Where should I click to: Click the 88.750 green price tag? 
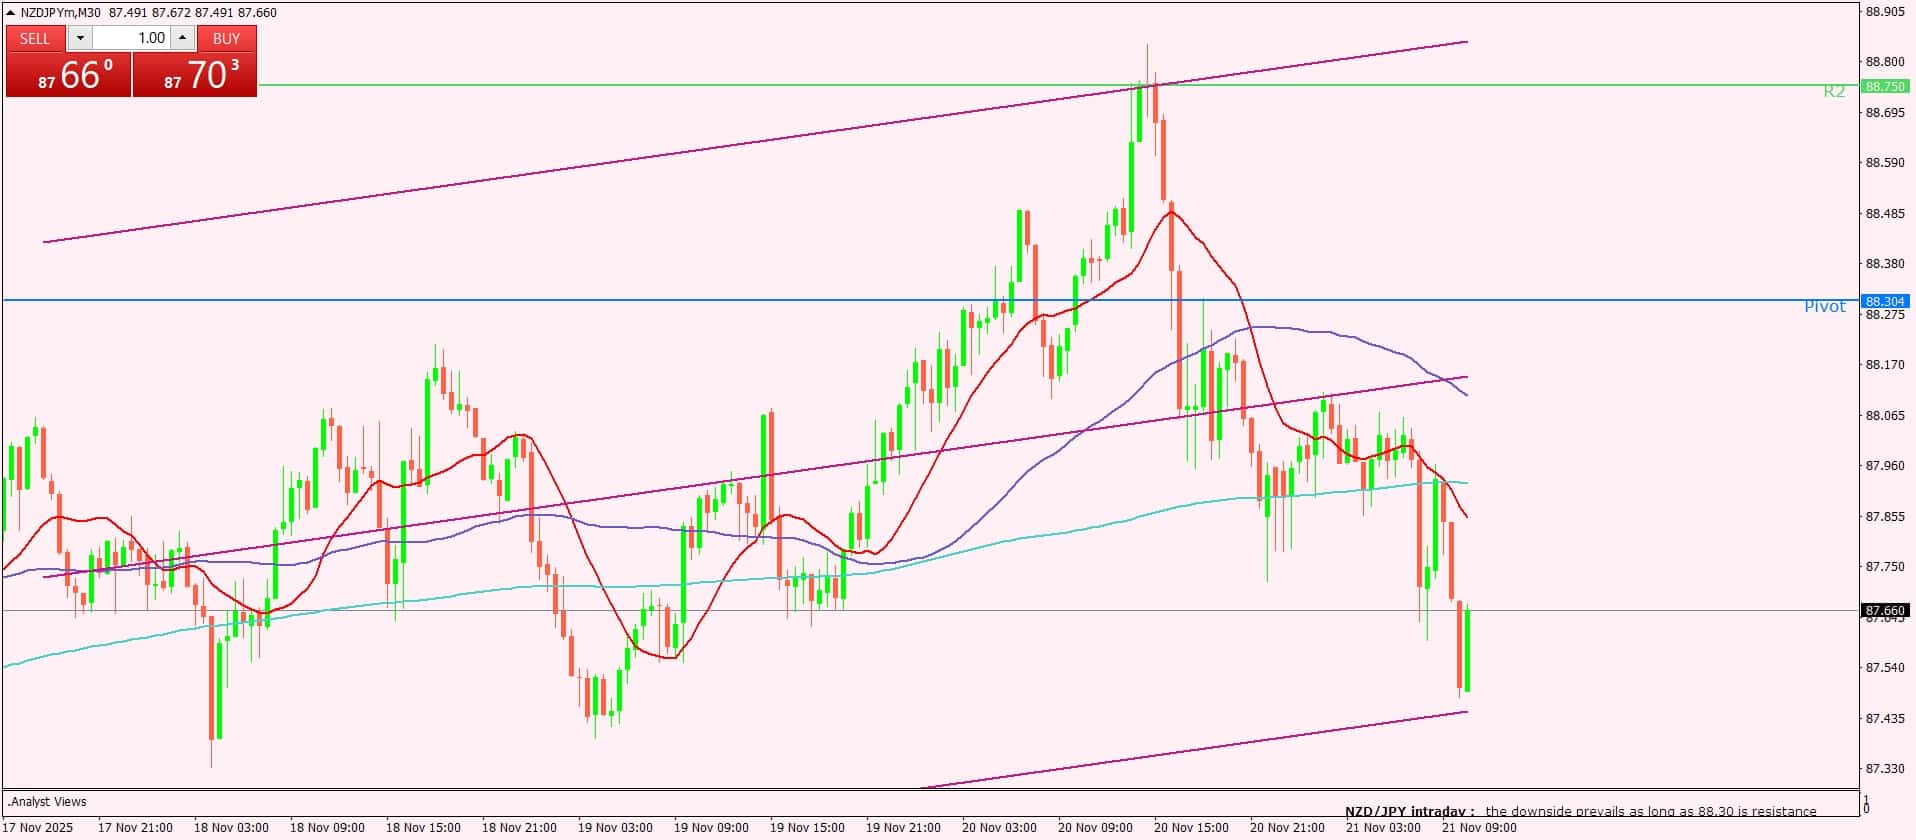click(1885, 86)
